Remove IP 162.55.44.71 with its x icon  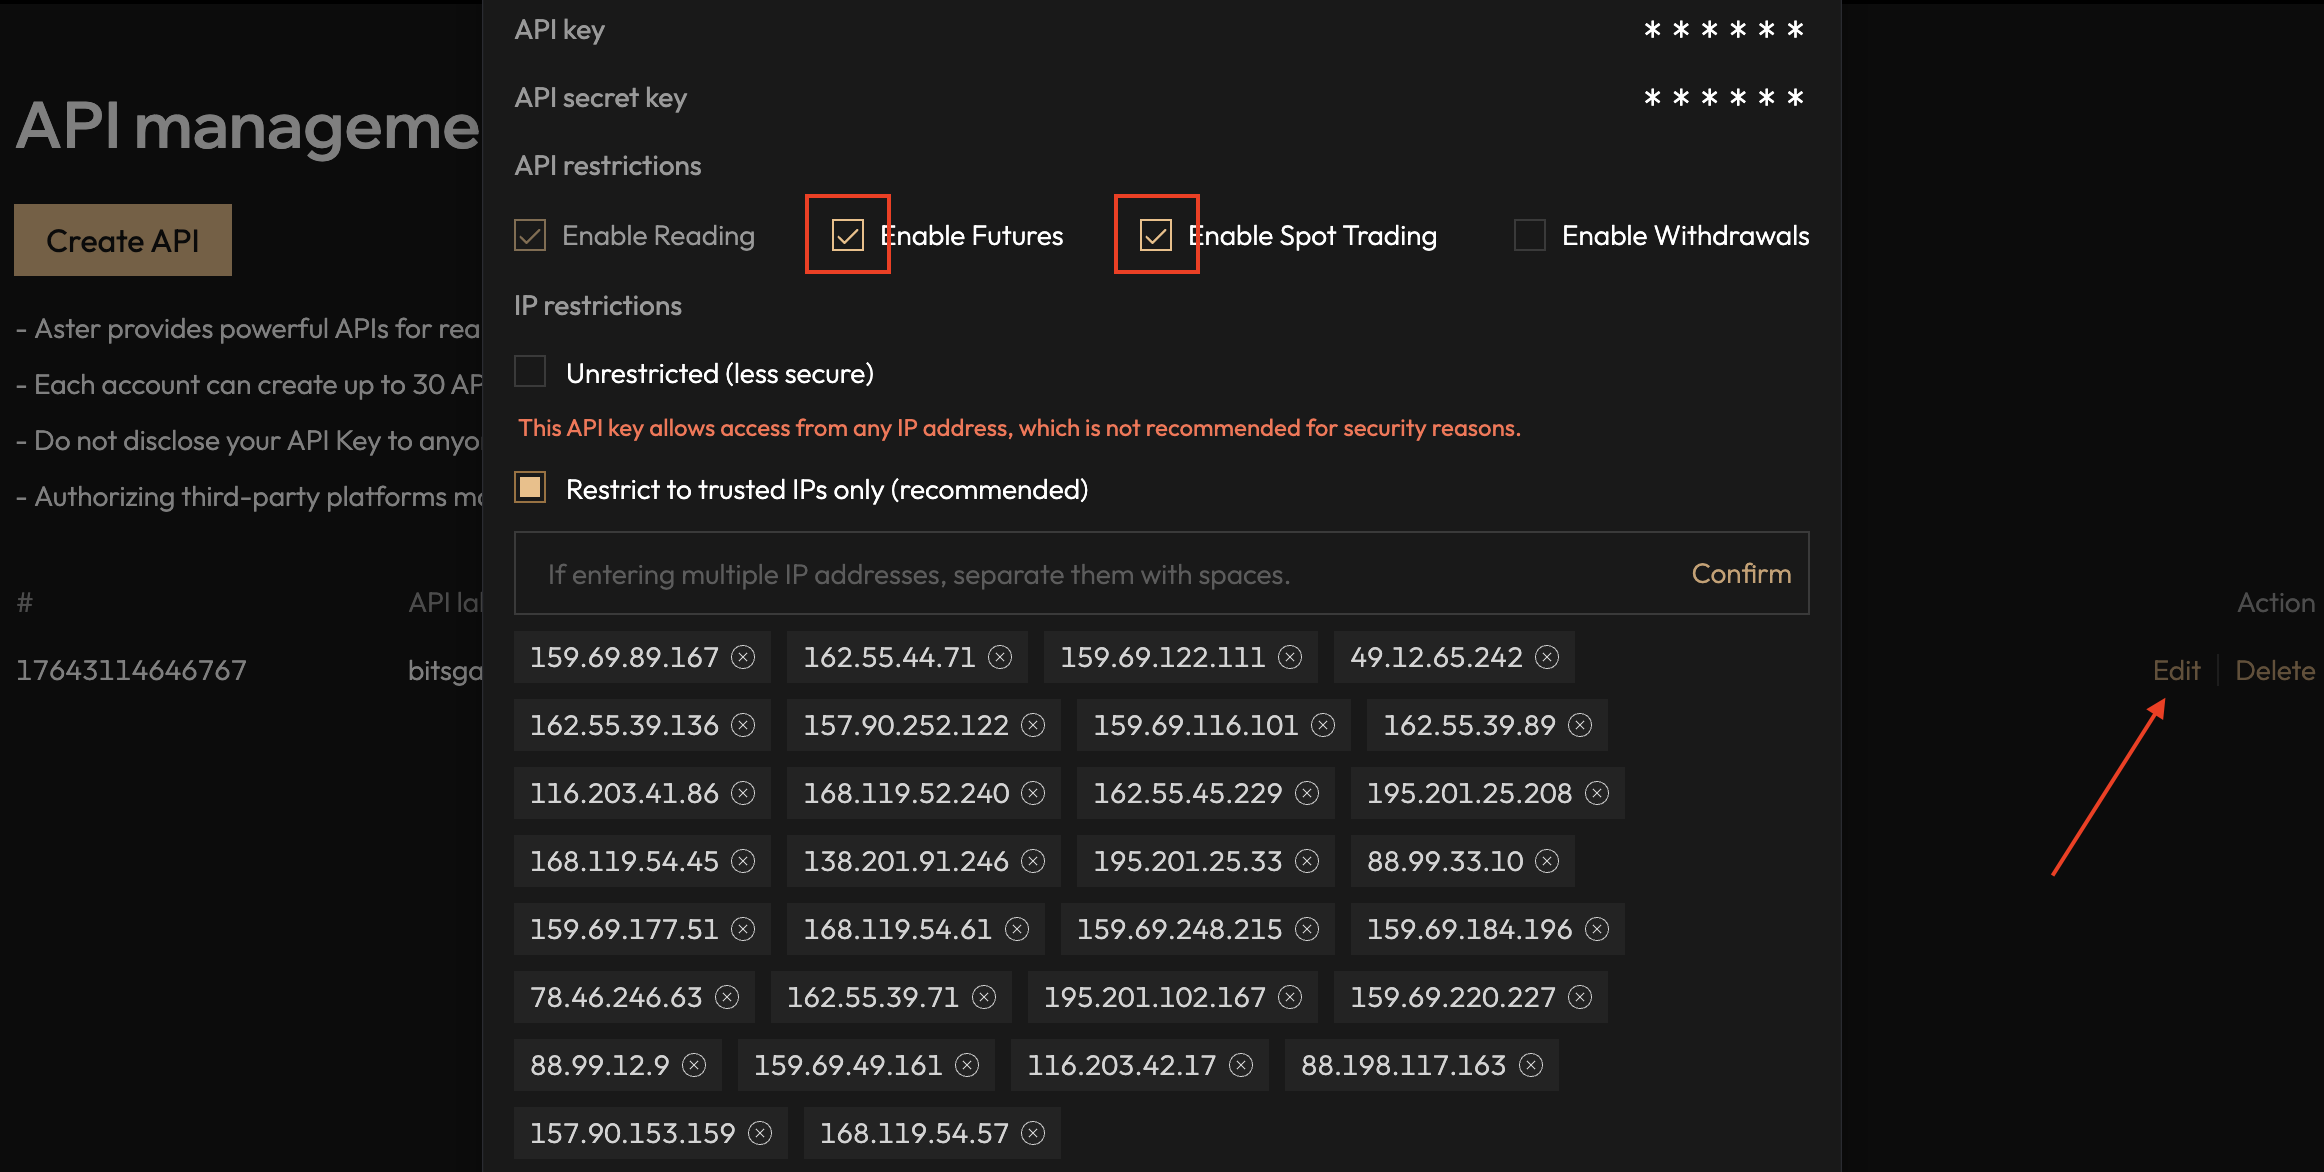pos(1000,657)
